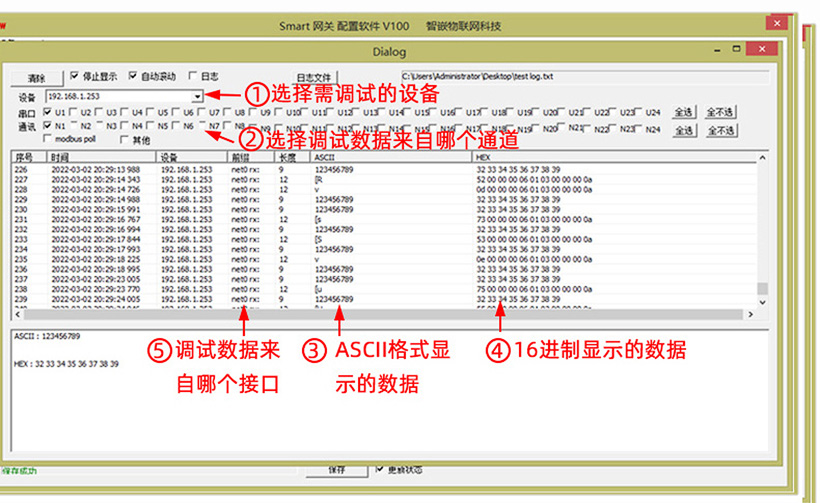Enable the 其他 (other) checkbox
The width and height of the screenshot is (820, 503).
(124, 140)
